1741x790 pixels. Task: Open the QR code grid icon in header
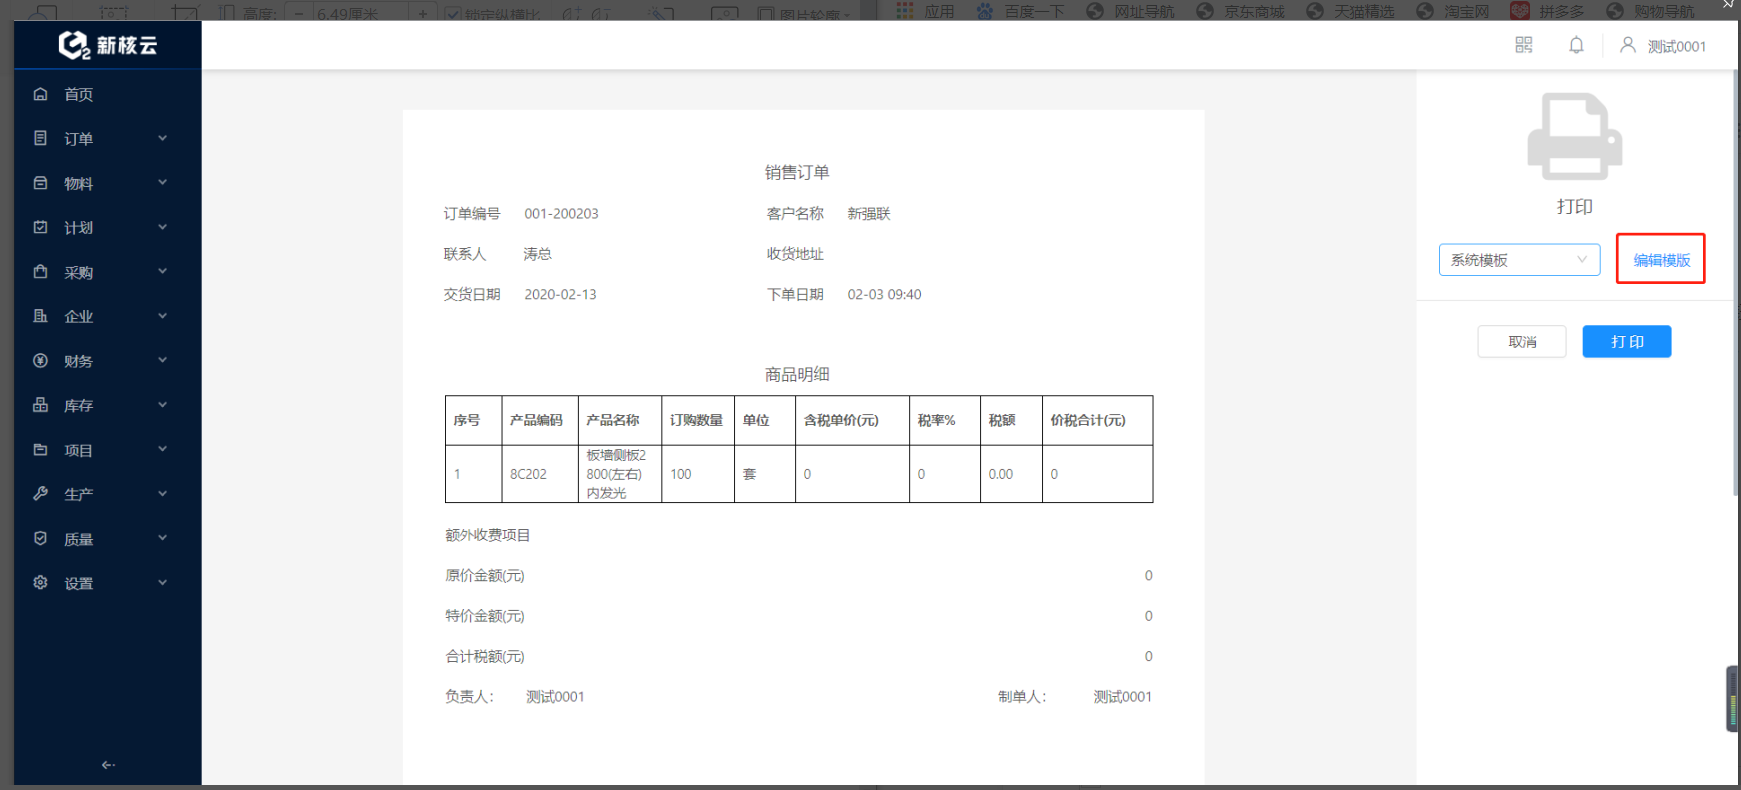pos(1524,45)
